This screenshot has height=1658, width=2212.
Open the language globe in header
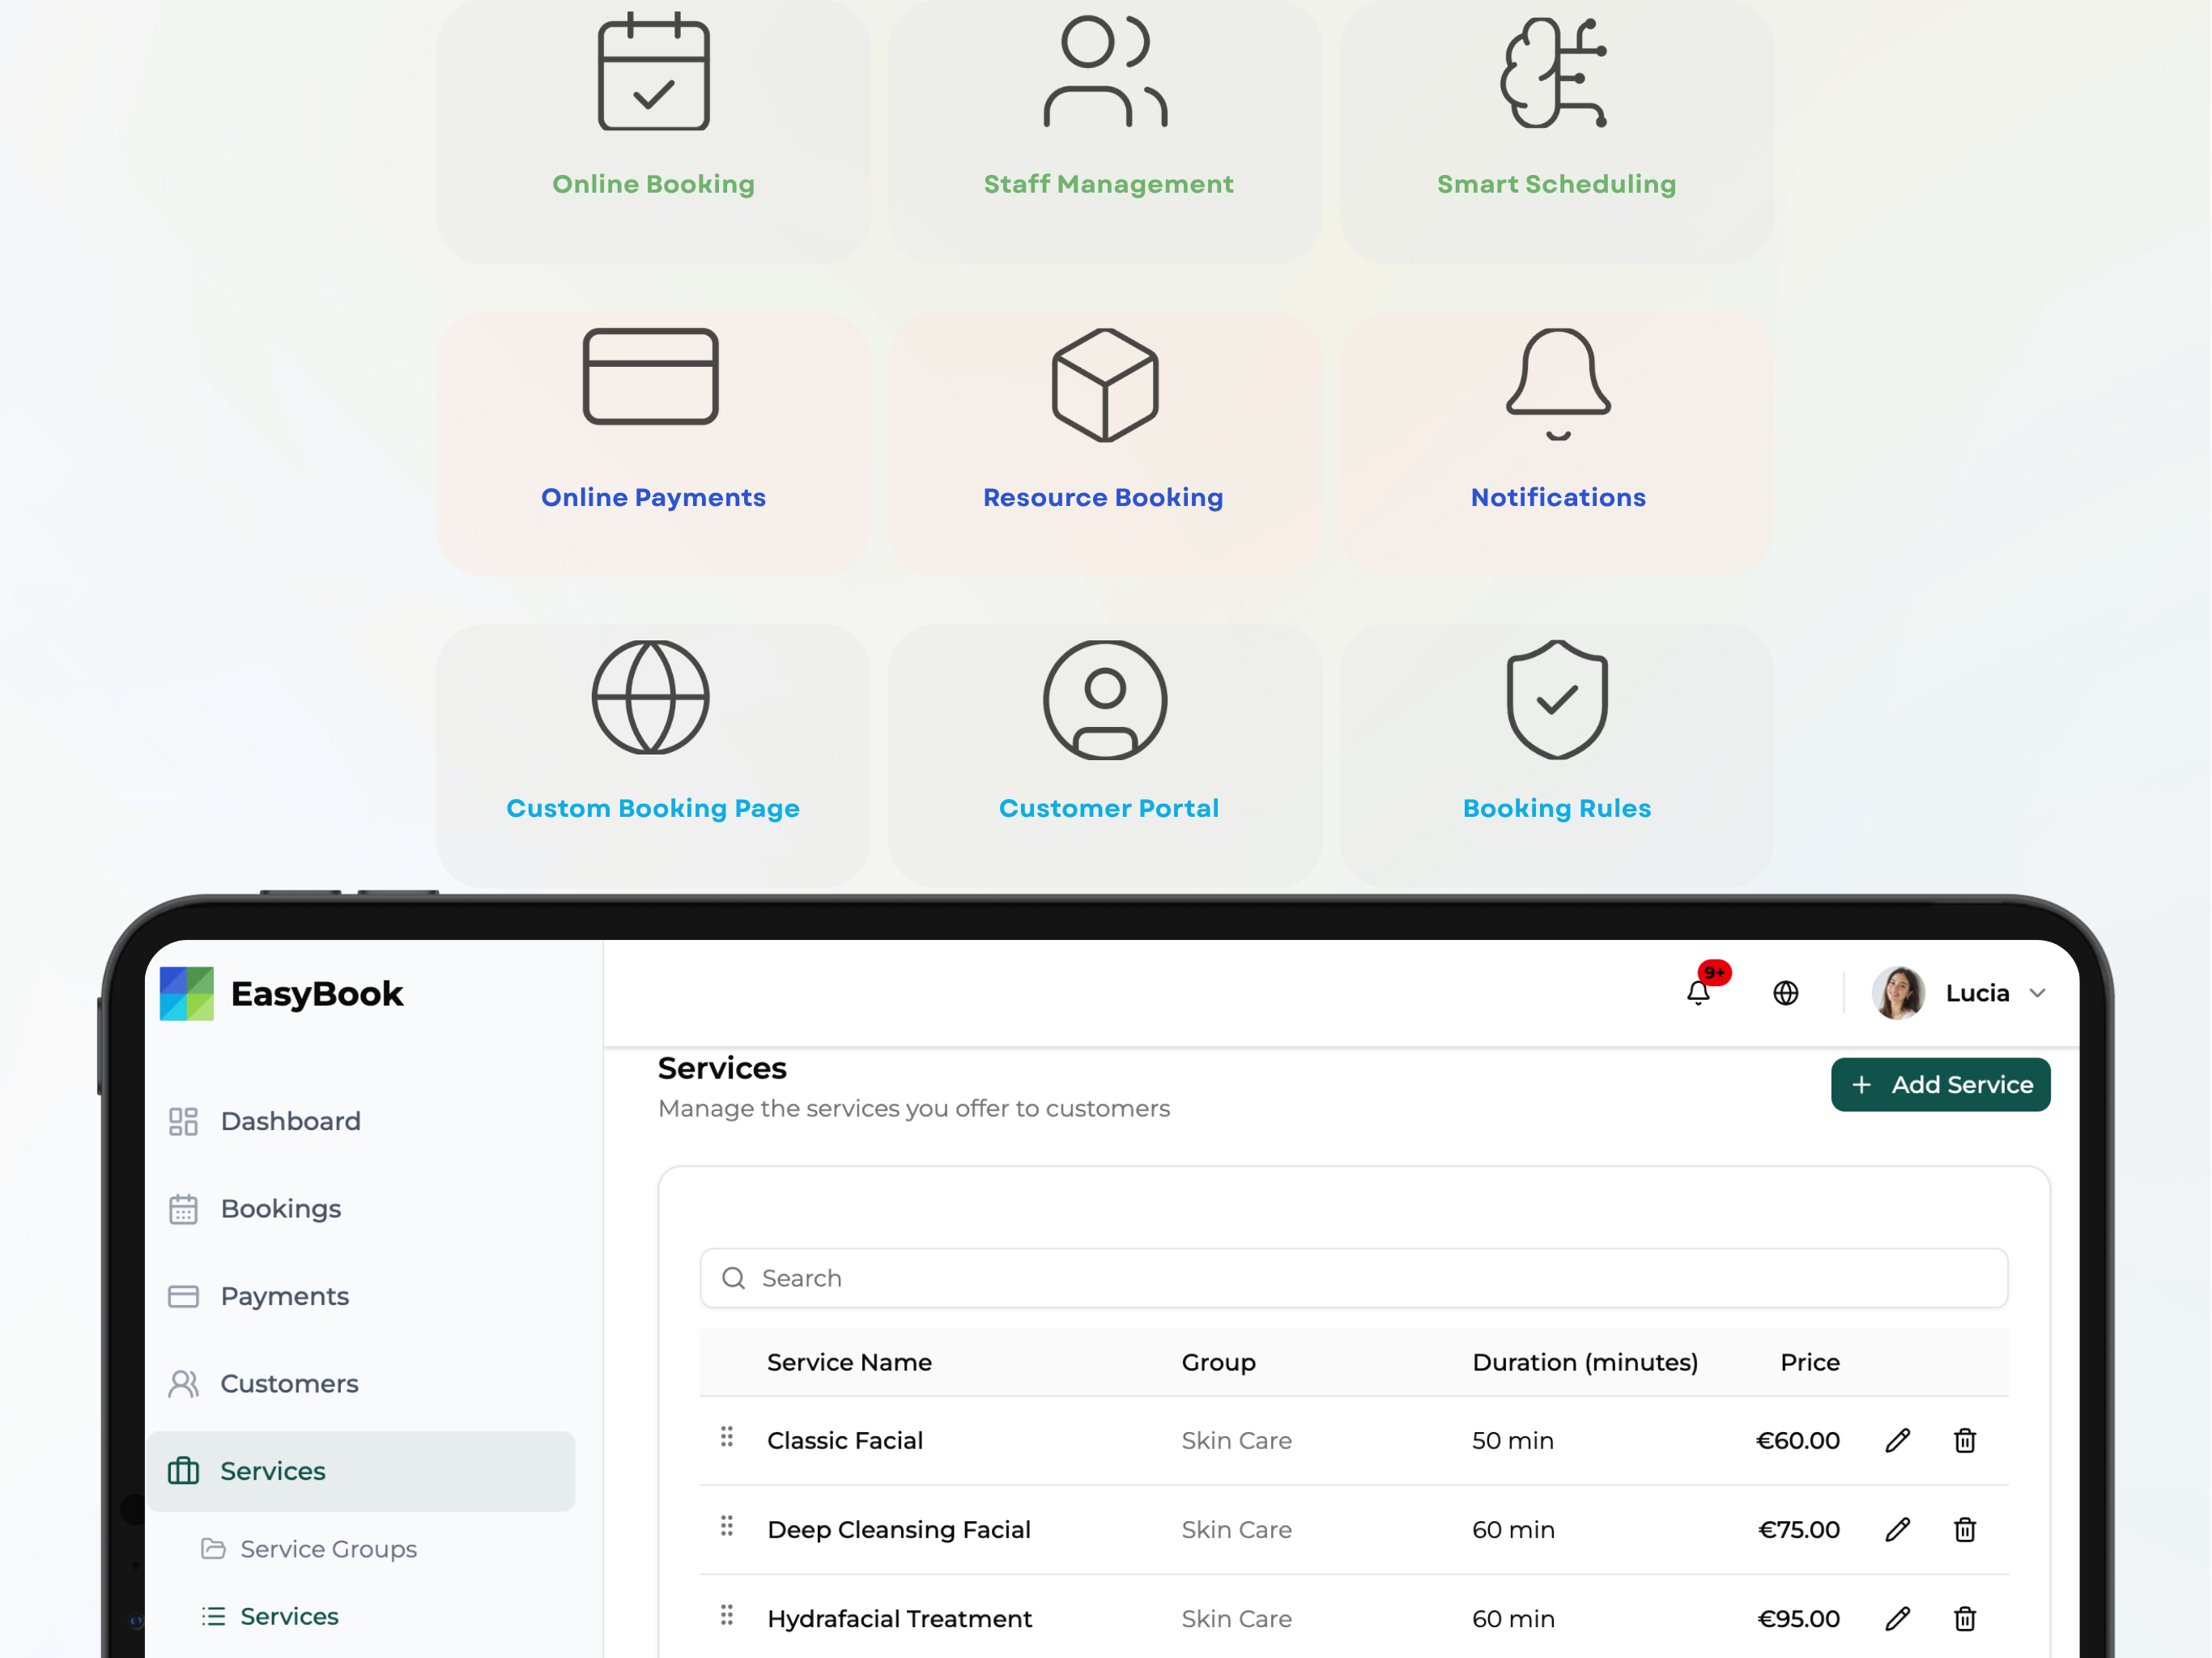tap(1786, 993)
